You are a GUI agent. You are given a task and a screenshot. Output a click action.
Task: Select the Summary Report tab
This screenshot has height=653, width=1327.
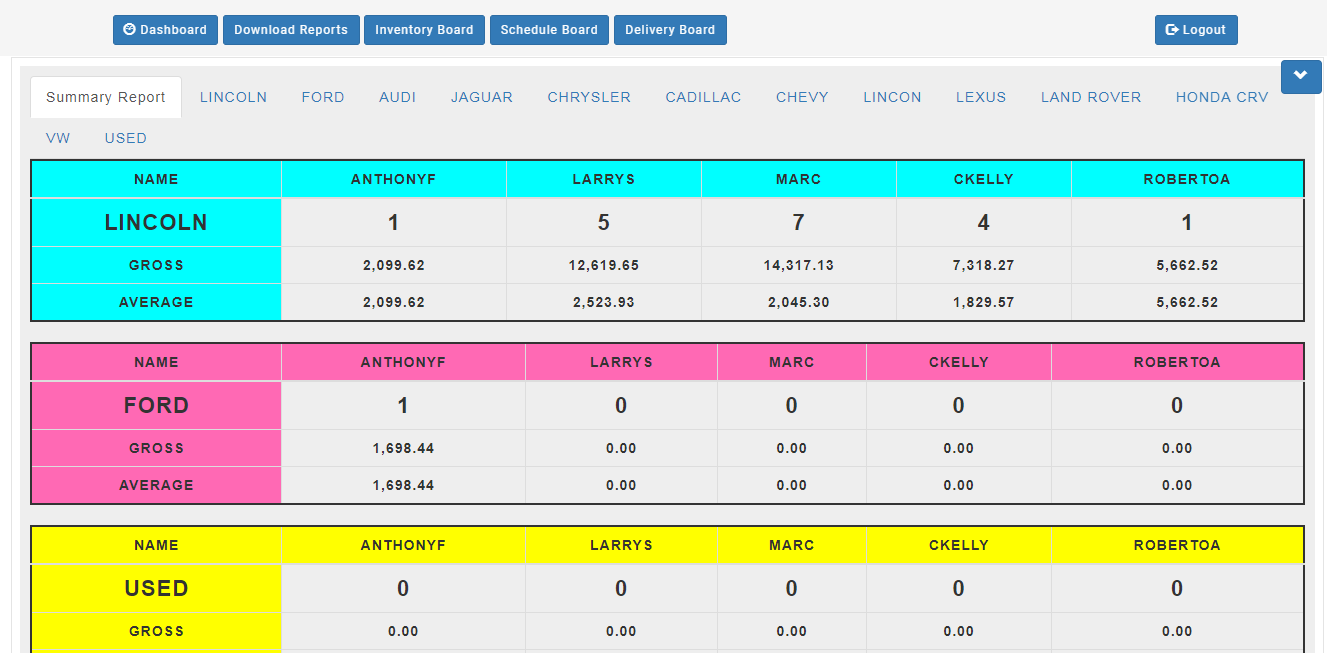click(x=106, y=97)
